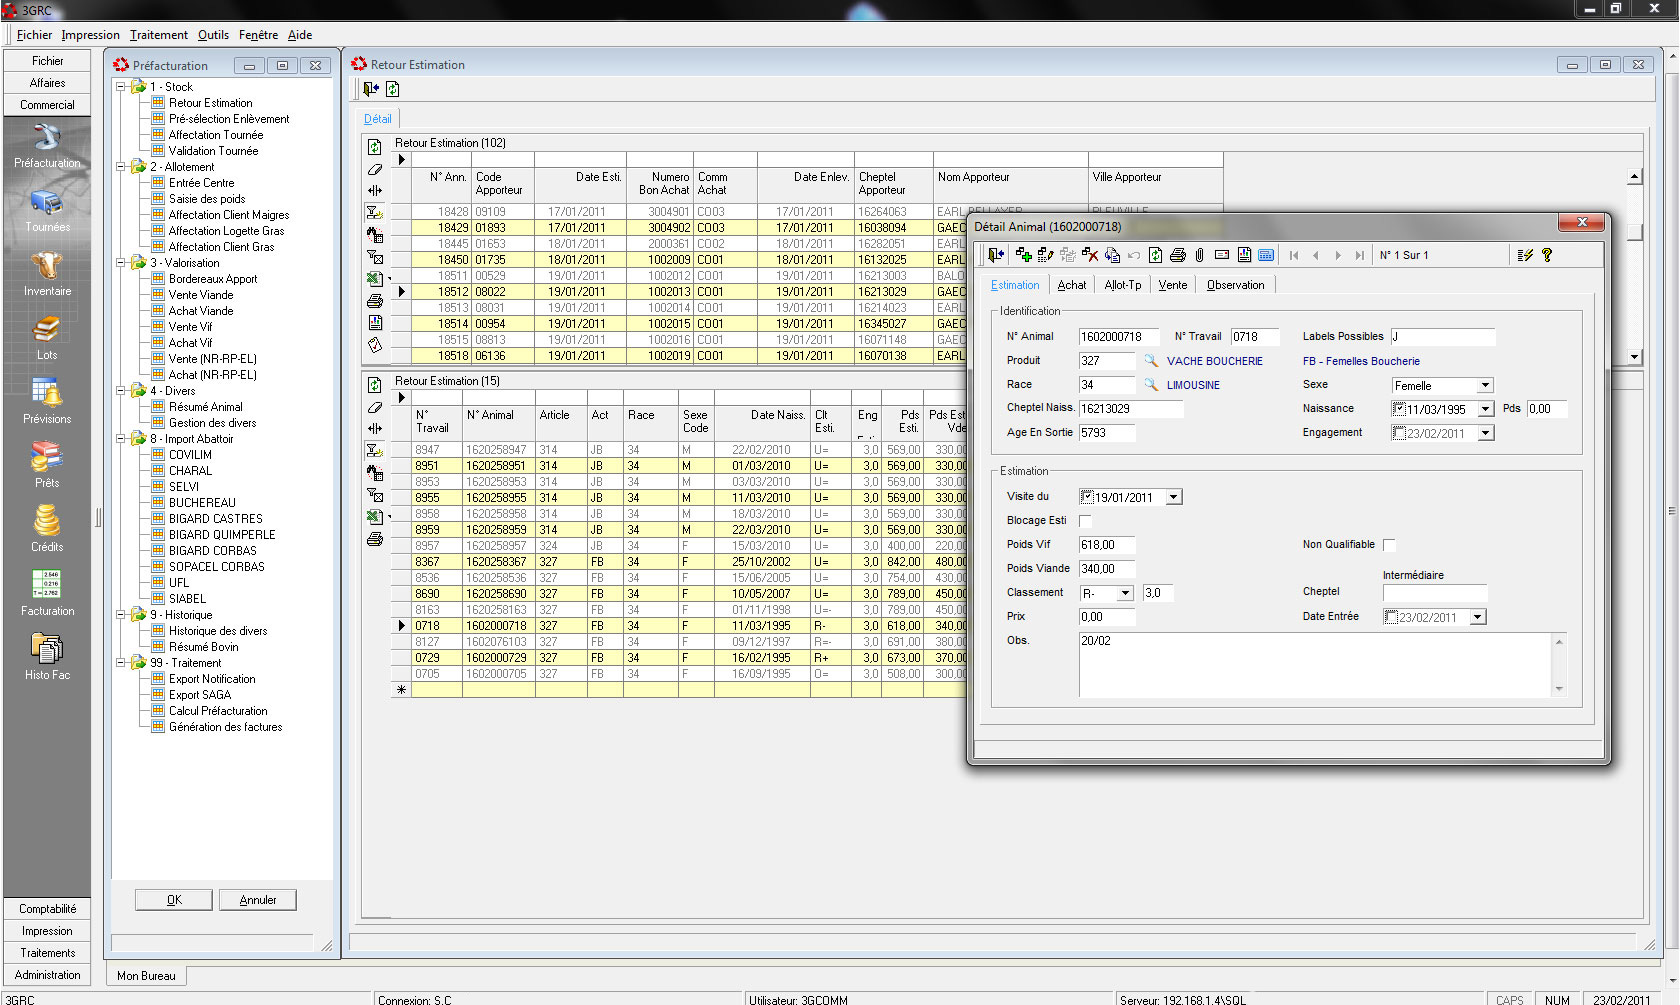
Task: Open the Crédits module in sidebar
Action: click(x=47, y=530)
